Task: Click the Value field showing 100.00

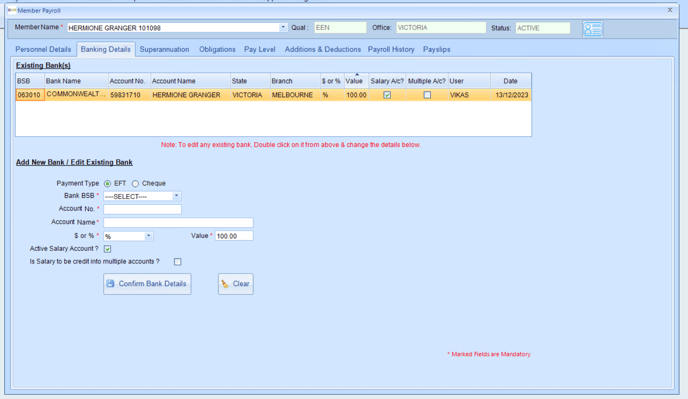Action: [234, 236]
